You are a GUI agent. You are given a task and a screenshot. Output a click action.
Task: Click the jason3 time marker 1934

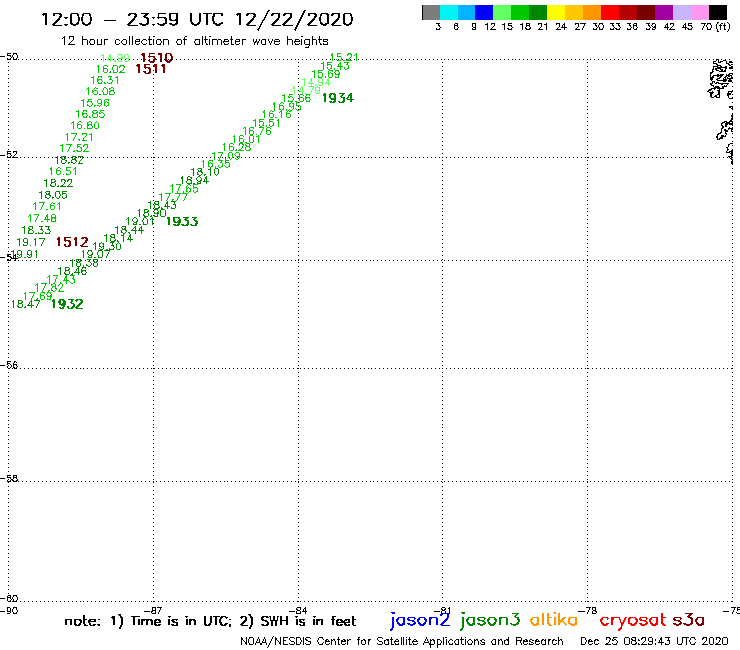click(x=338, y=98)
